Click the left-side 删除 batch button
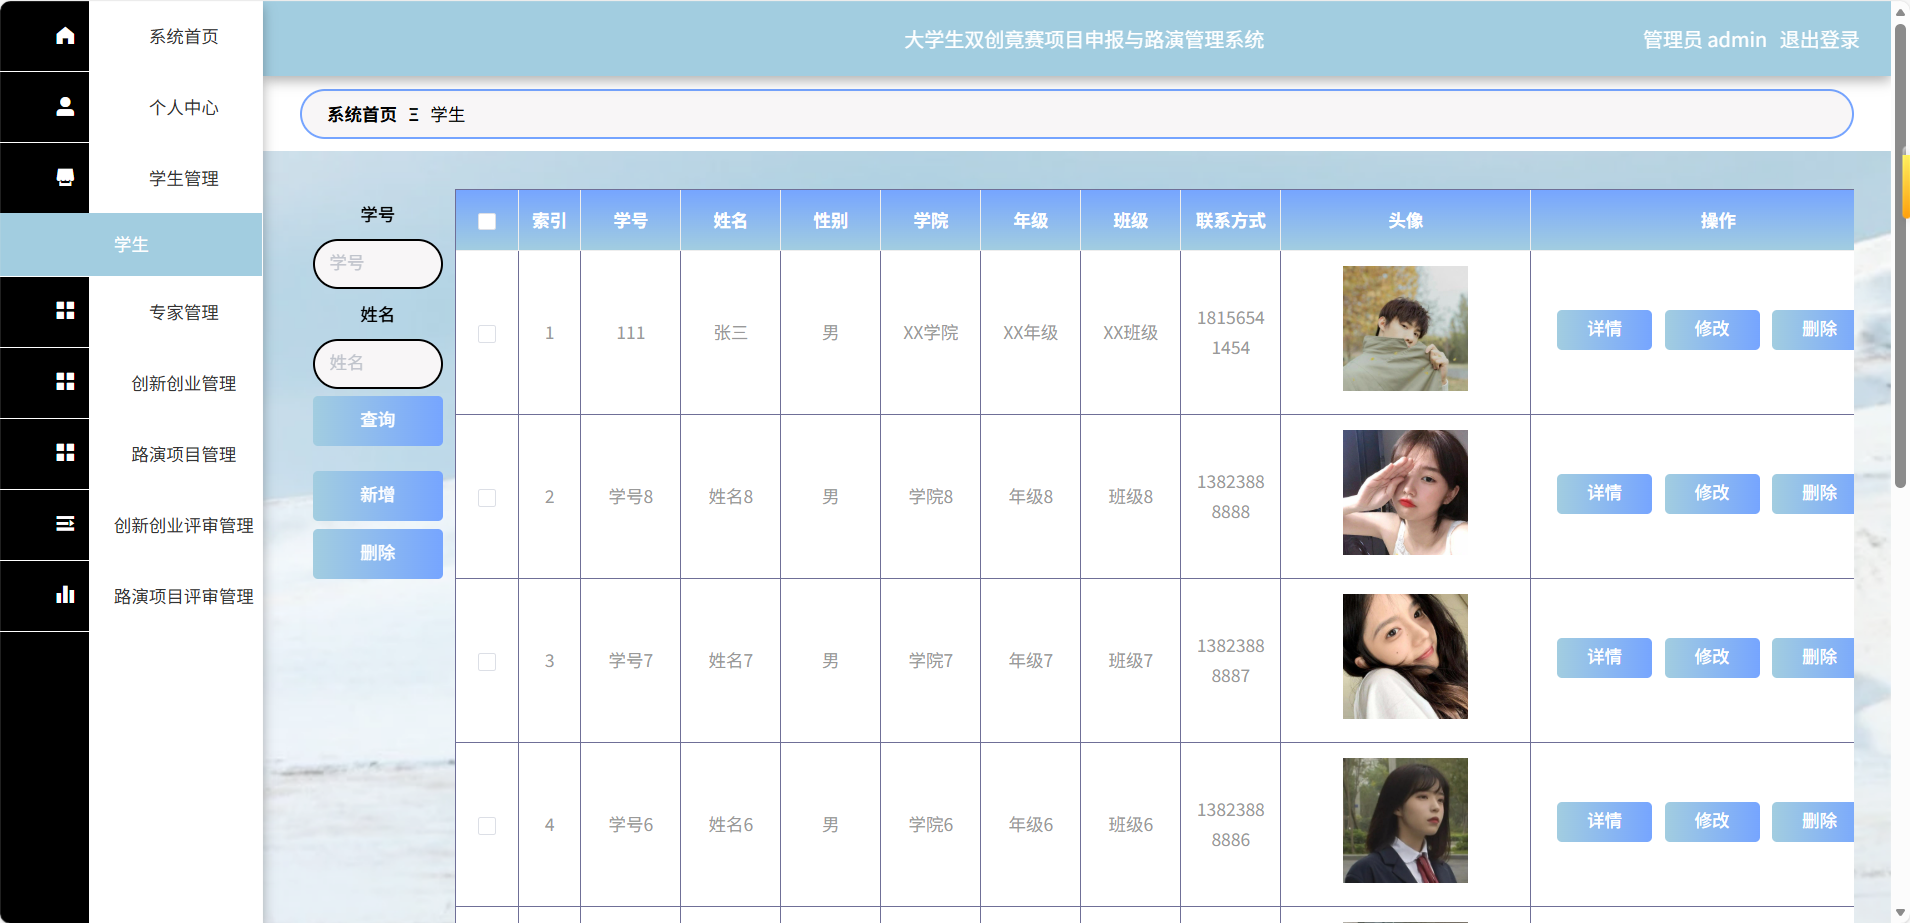This screenshot has width=1910, height=923. click(378, 553)
